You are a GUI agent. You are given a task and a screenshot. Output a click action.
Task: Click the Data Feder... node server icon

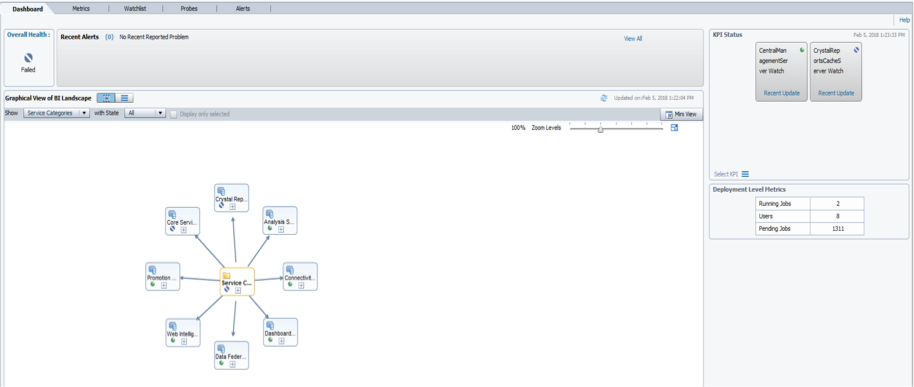click(x=220, y=348)
